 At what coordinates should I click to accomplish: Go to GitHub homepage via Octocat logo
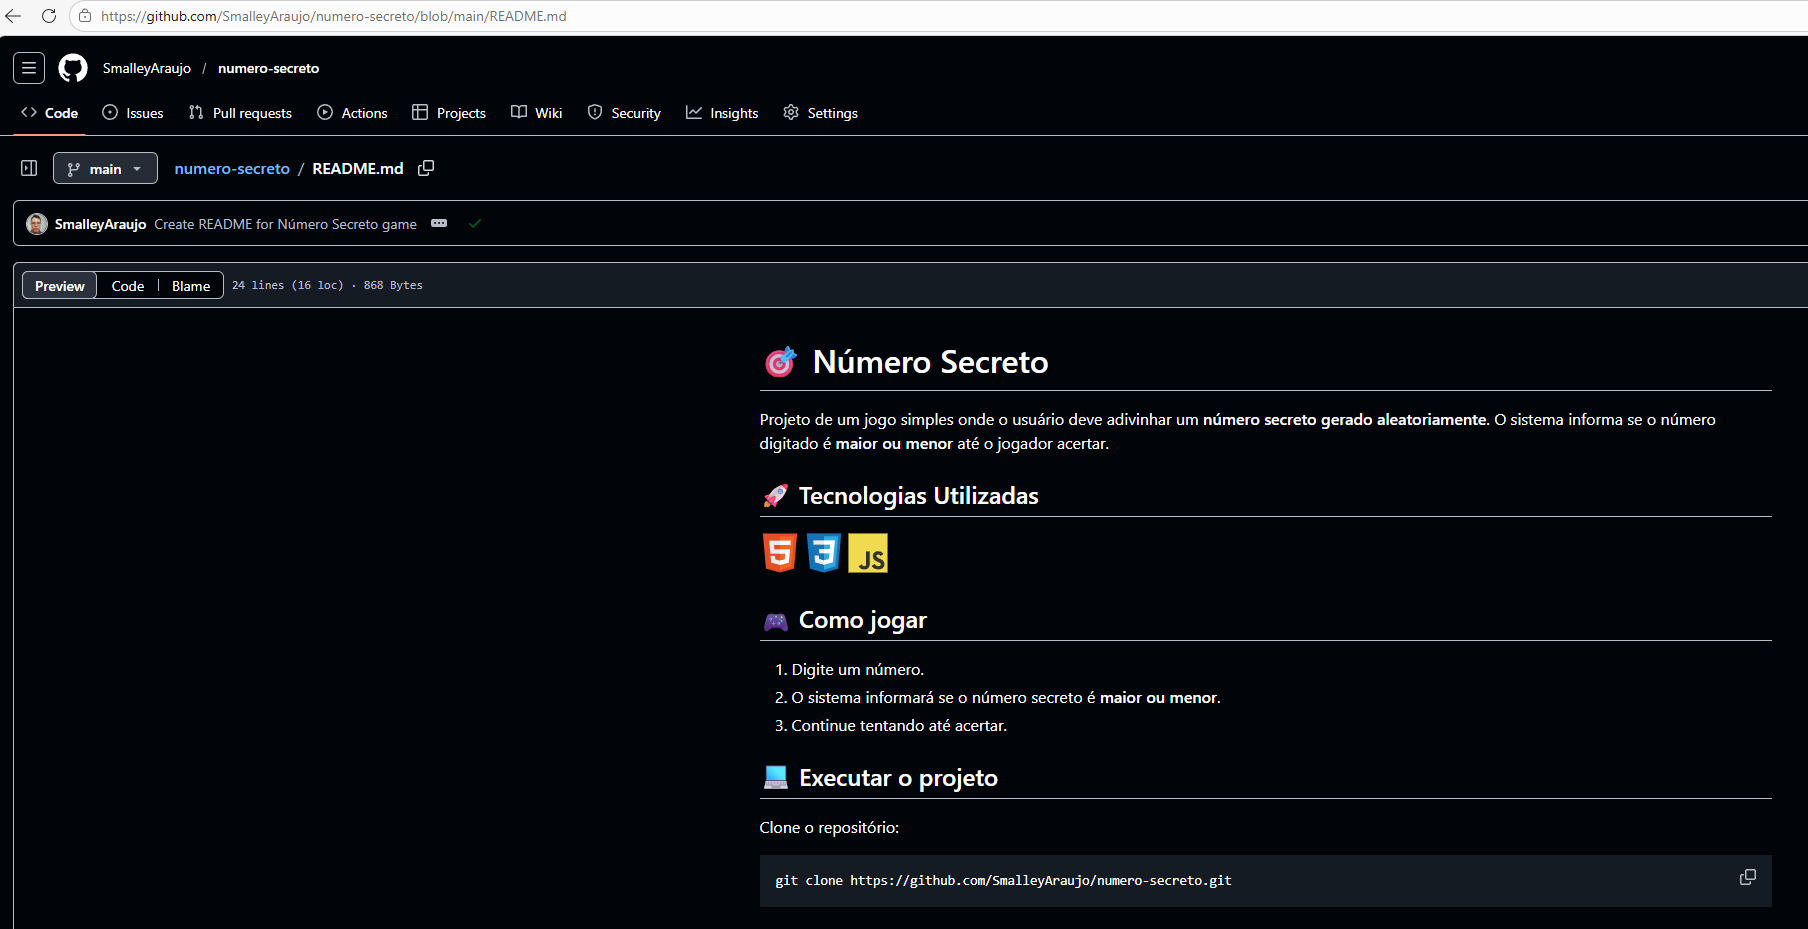73,68
